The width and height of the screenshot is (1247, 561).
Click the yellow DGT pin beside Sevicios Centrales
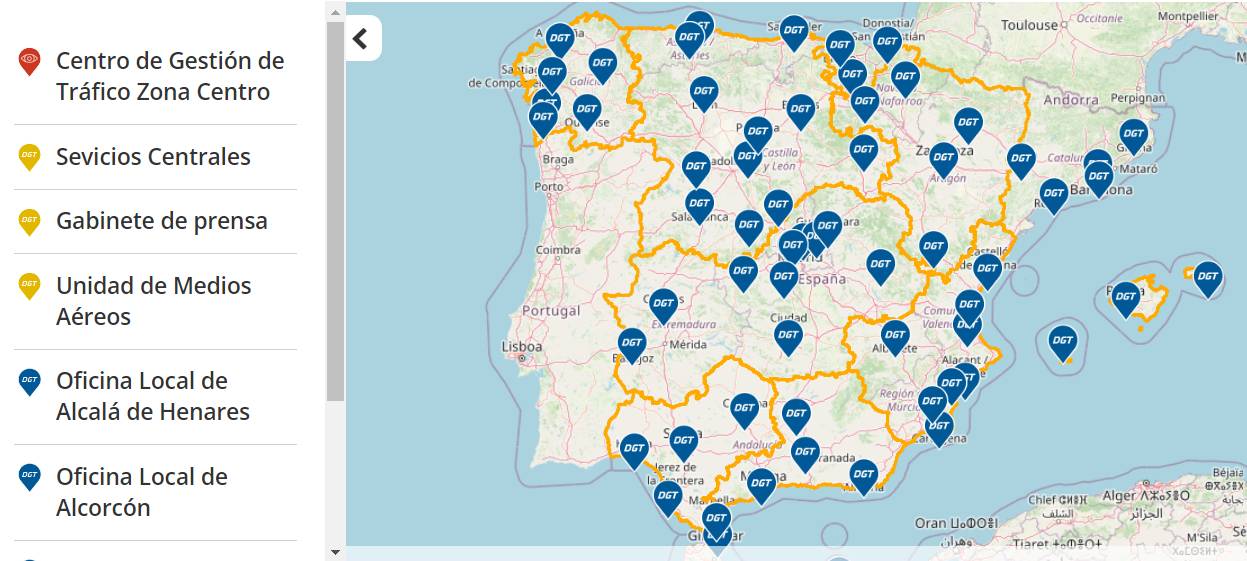click(x=30, y=156)
